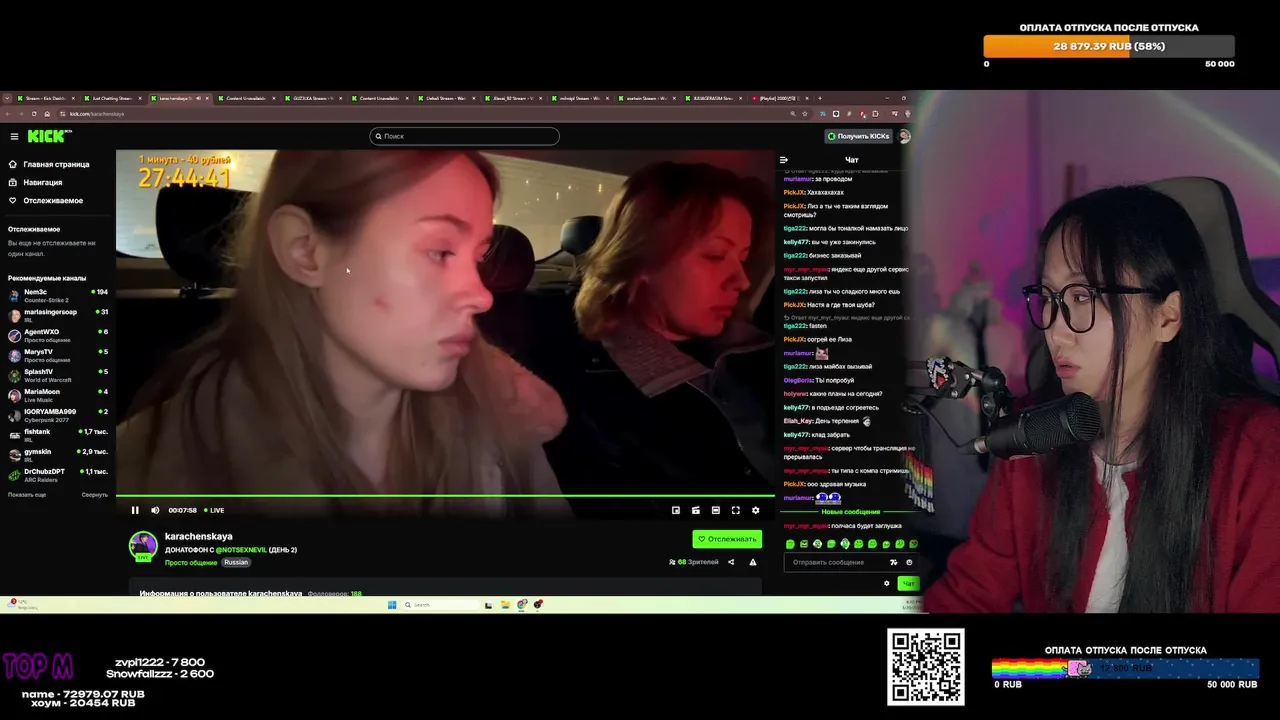Viewport: 1280px width, 720px height.
Task: Open File Explorer from the taskbar
Action: [505, 604]
